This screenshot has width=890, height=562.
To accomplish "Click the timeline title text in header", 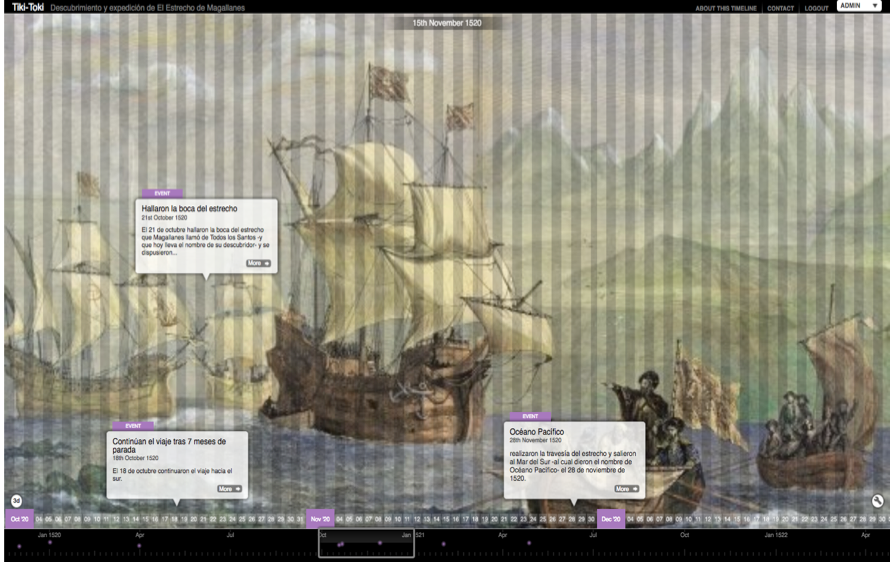I will (148, 8).
